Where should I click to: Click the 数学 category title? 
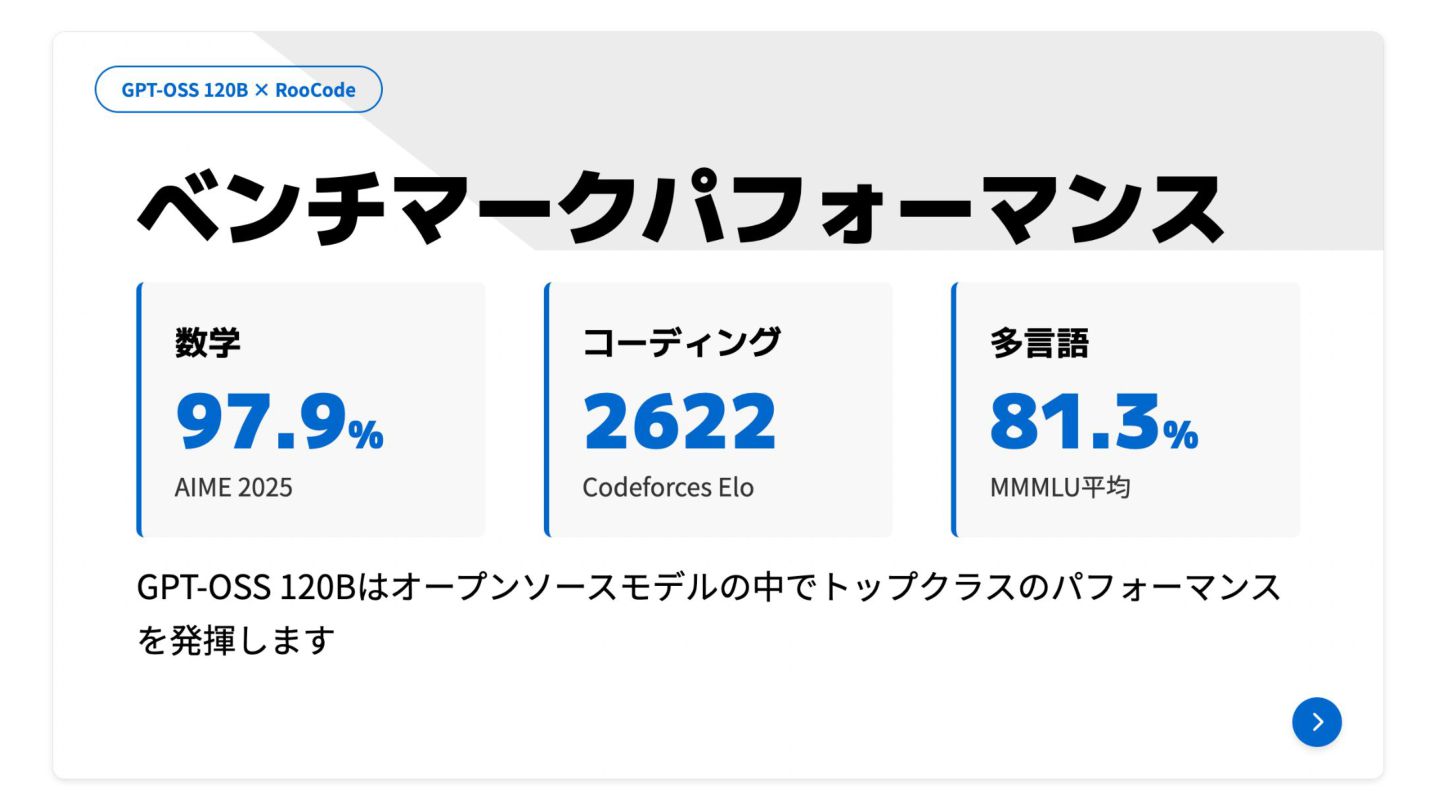(208, 343)
